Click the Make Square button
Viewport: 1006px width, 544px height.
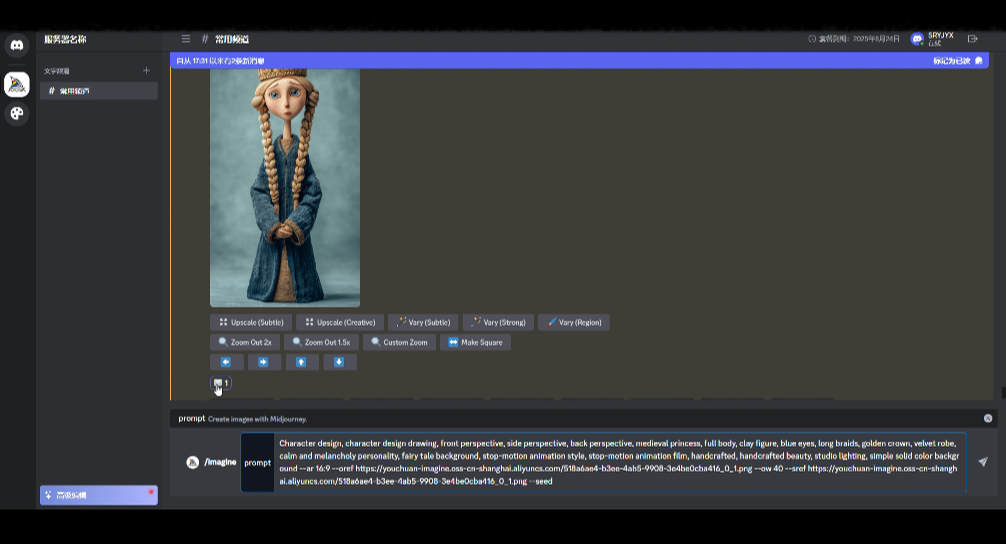[x=476, y=342]
